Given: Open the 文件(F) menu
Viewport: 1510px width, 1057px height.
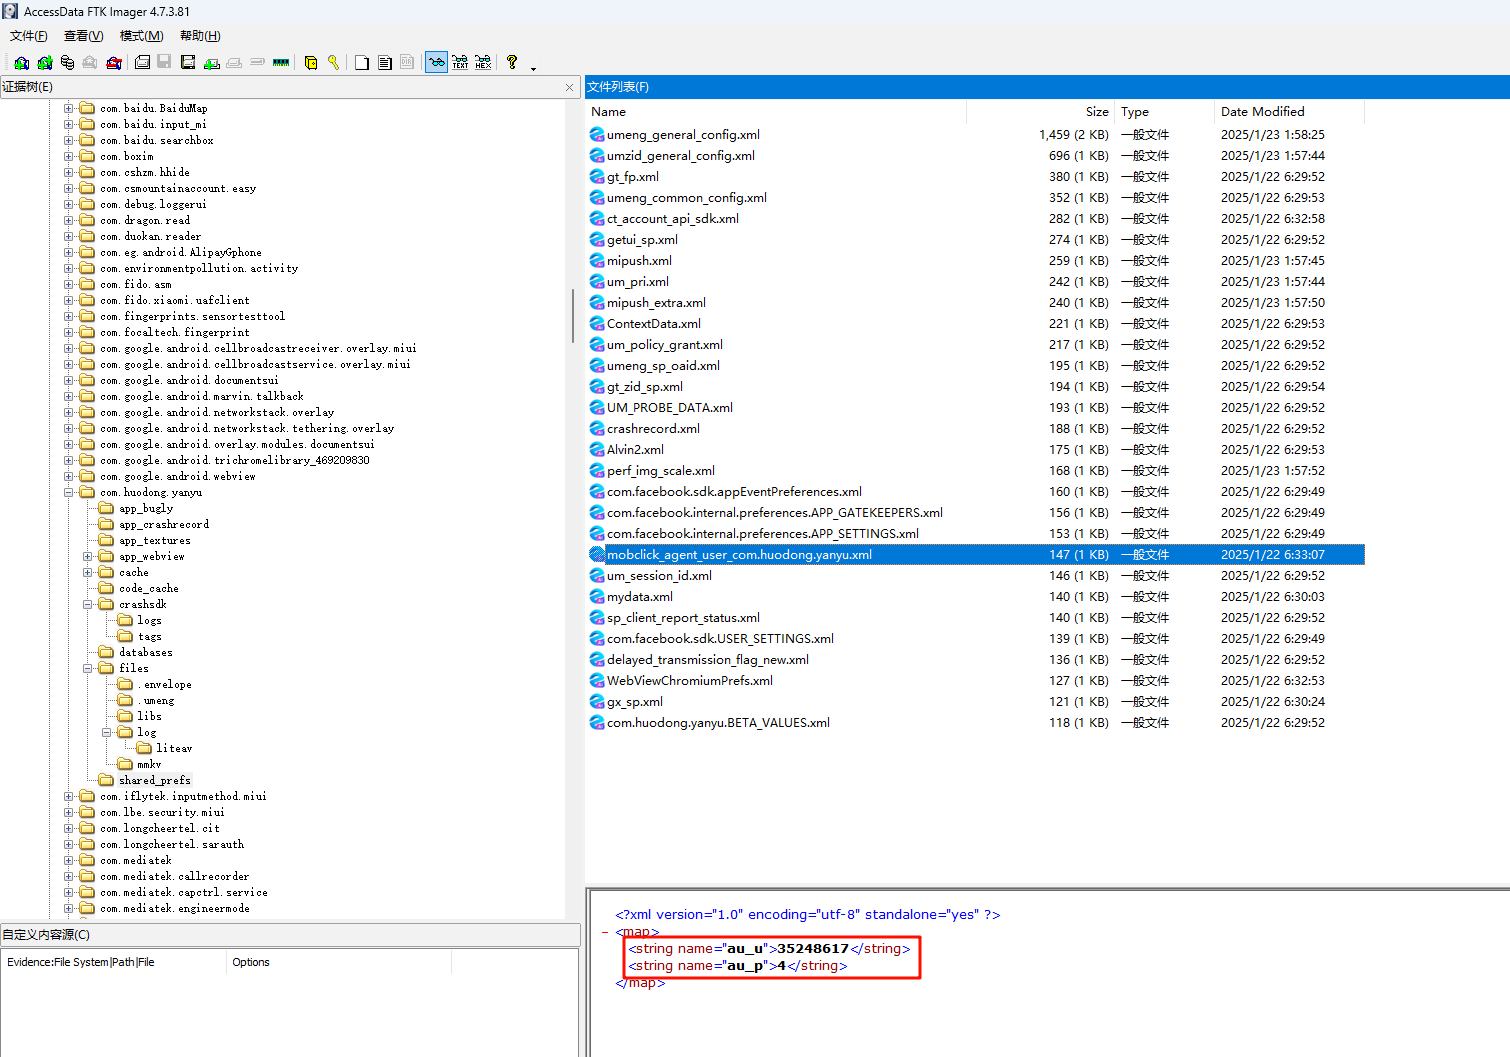Looking at the screenshot, I should (29, 36).
